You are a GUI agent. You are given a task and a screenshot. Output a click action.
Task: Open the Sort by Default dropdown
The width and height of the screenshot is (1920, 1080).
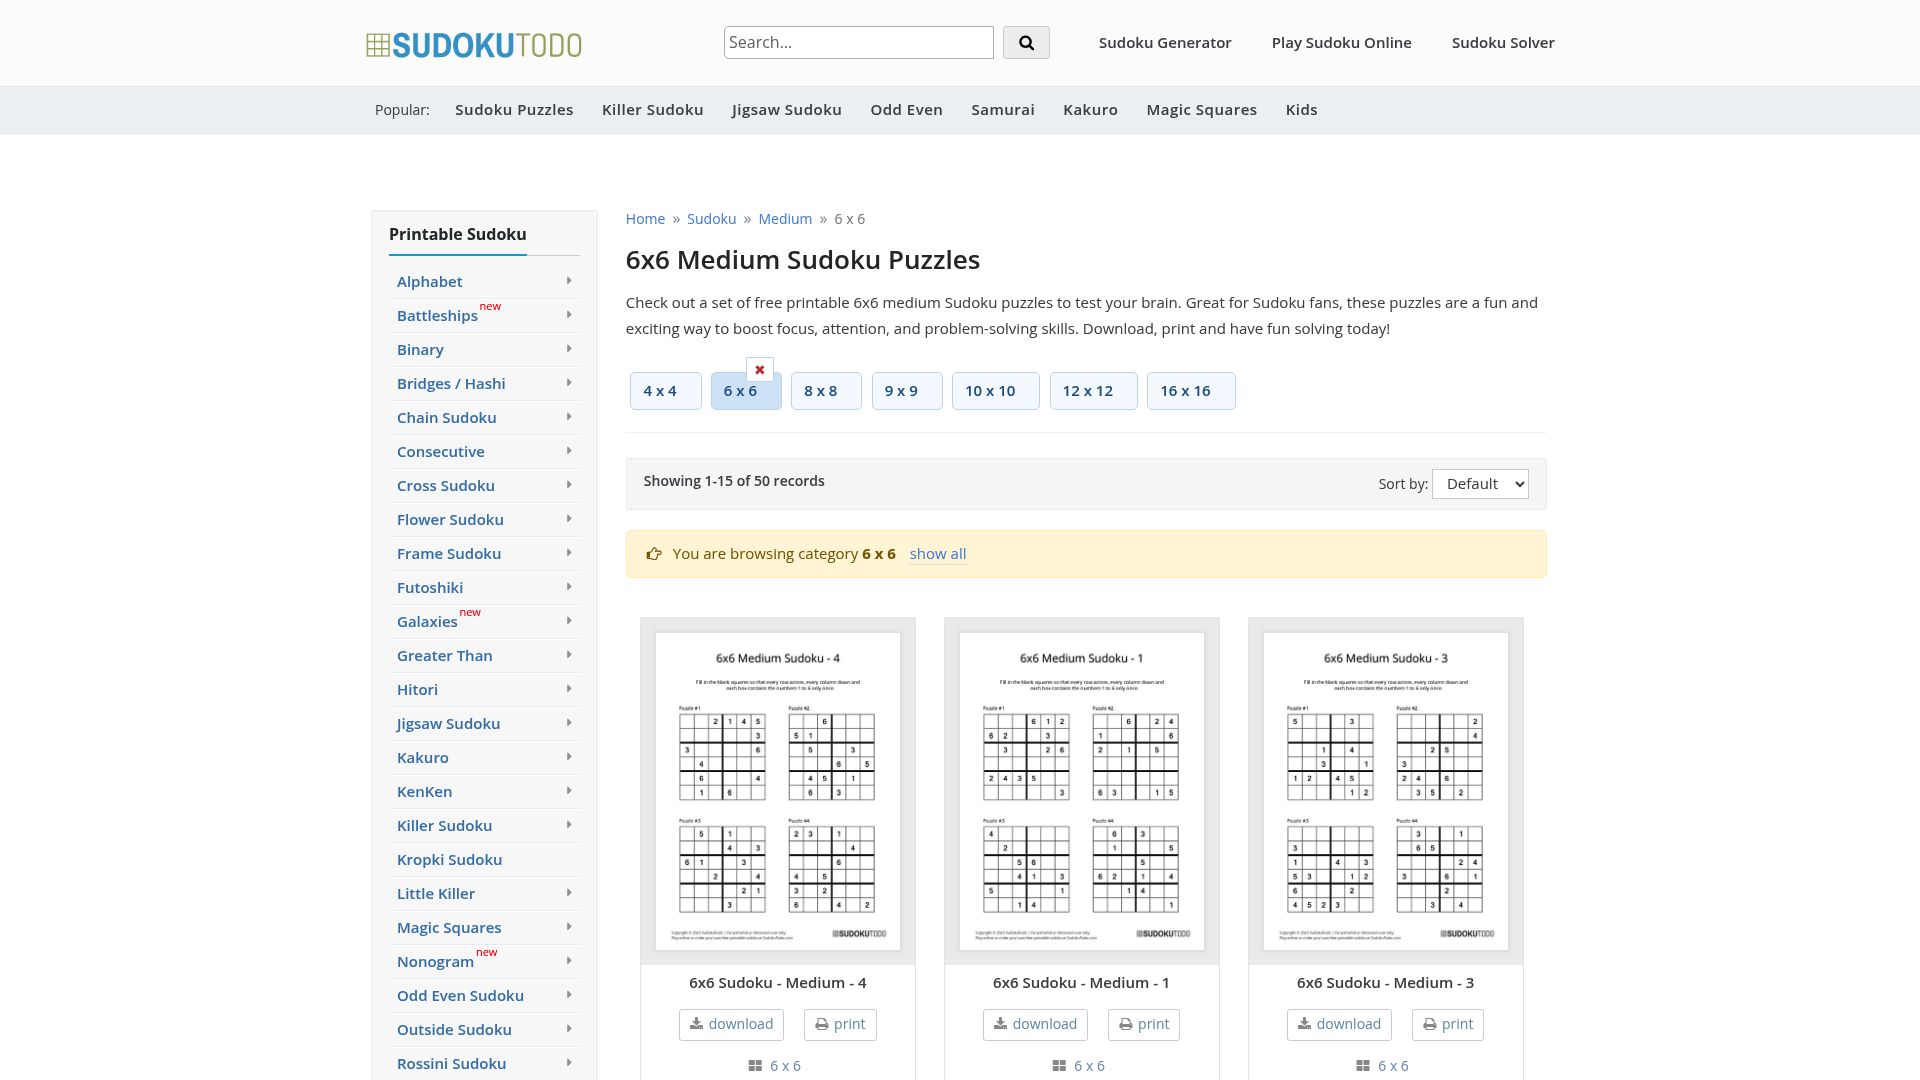pyautogui.click(x=1480, y=484)
